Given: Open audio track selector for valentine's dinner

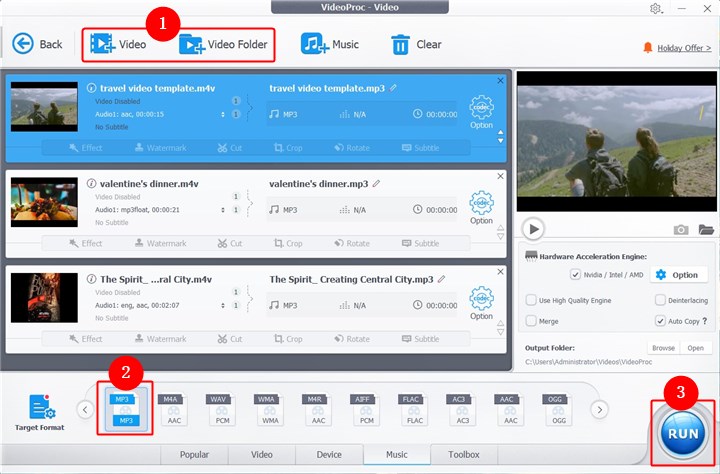Looking at the screenshot, I should click(x=223, y=210).
